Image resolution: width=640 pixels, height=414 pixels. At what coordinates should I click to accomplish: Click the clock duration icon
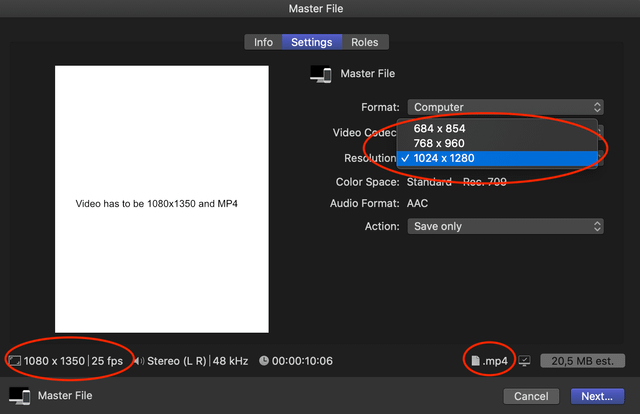tap(264, 361)
